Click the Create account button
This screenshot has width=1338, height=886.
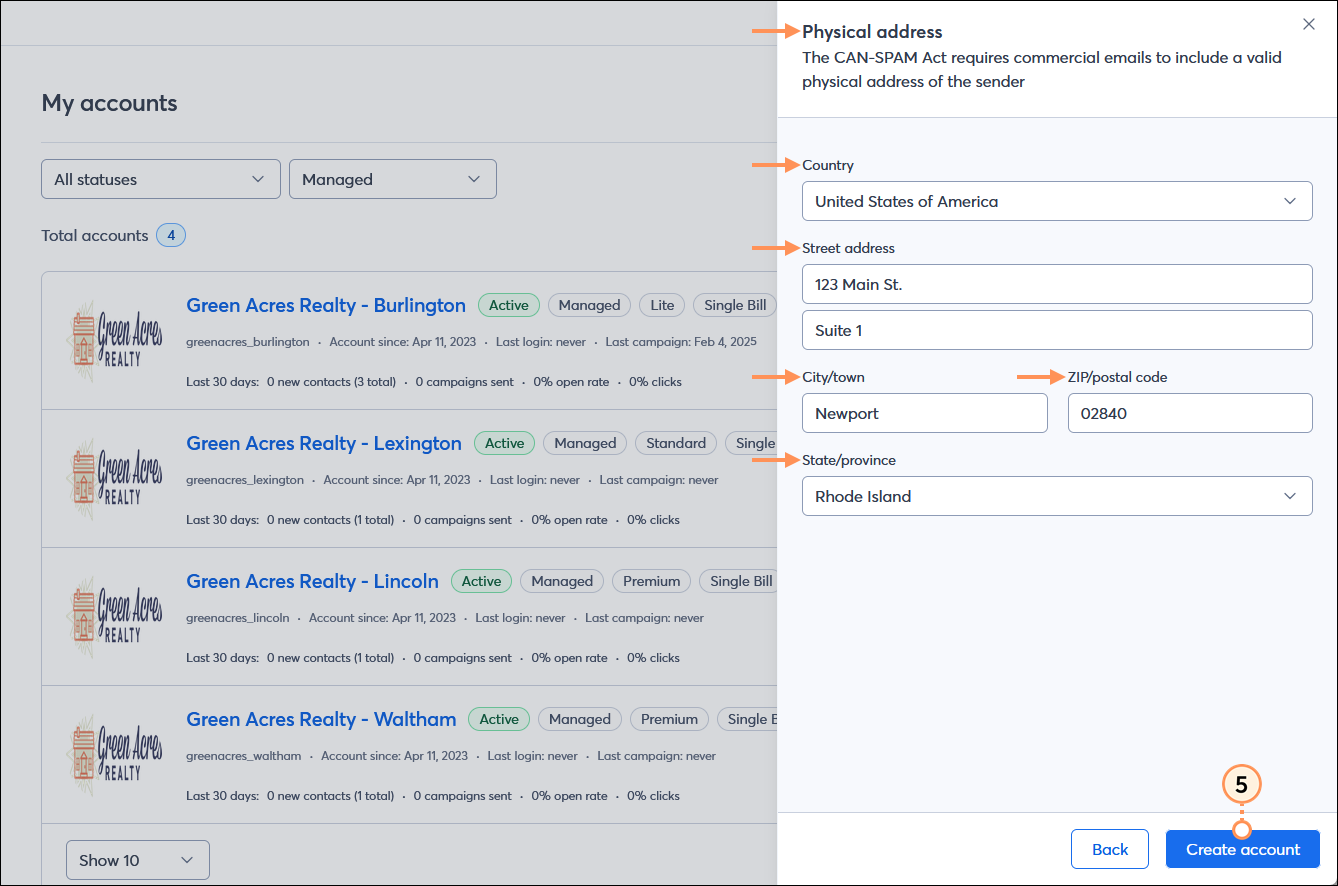[1242, 849]
